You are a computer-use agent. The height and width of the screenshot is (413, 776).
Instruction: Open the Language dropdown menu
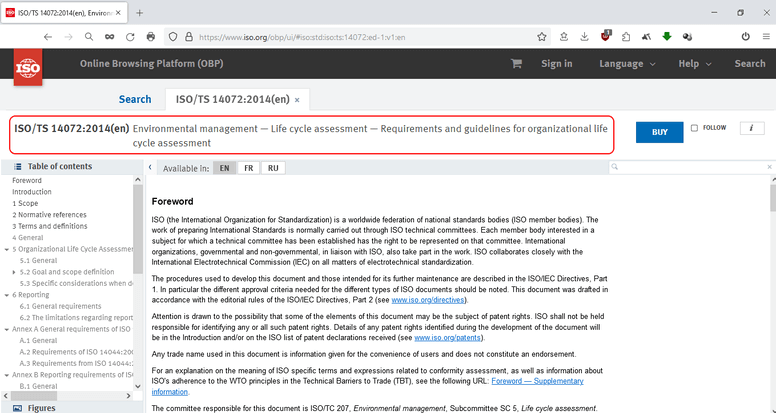pyautogui.click(x=627, y=63)
